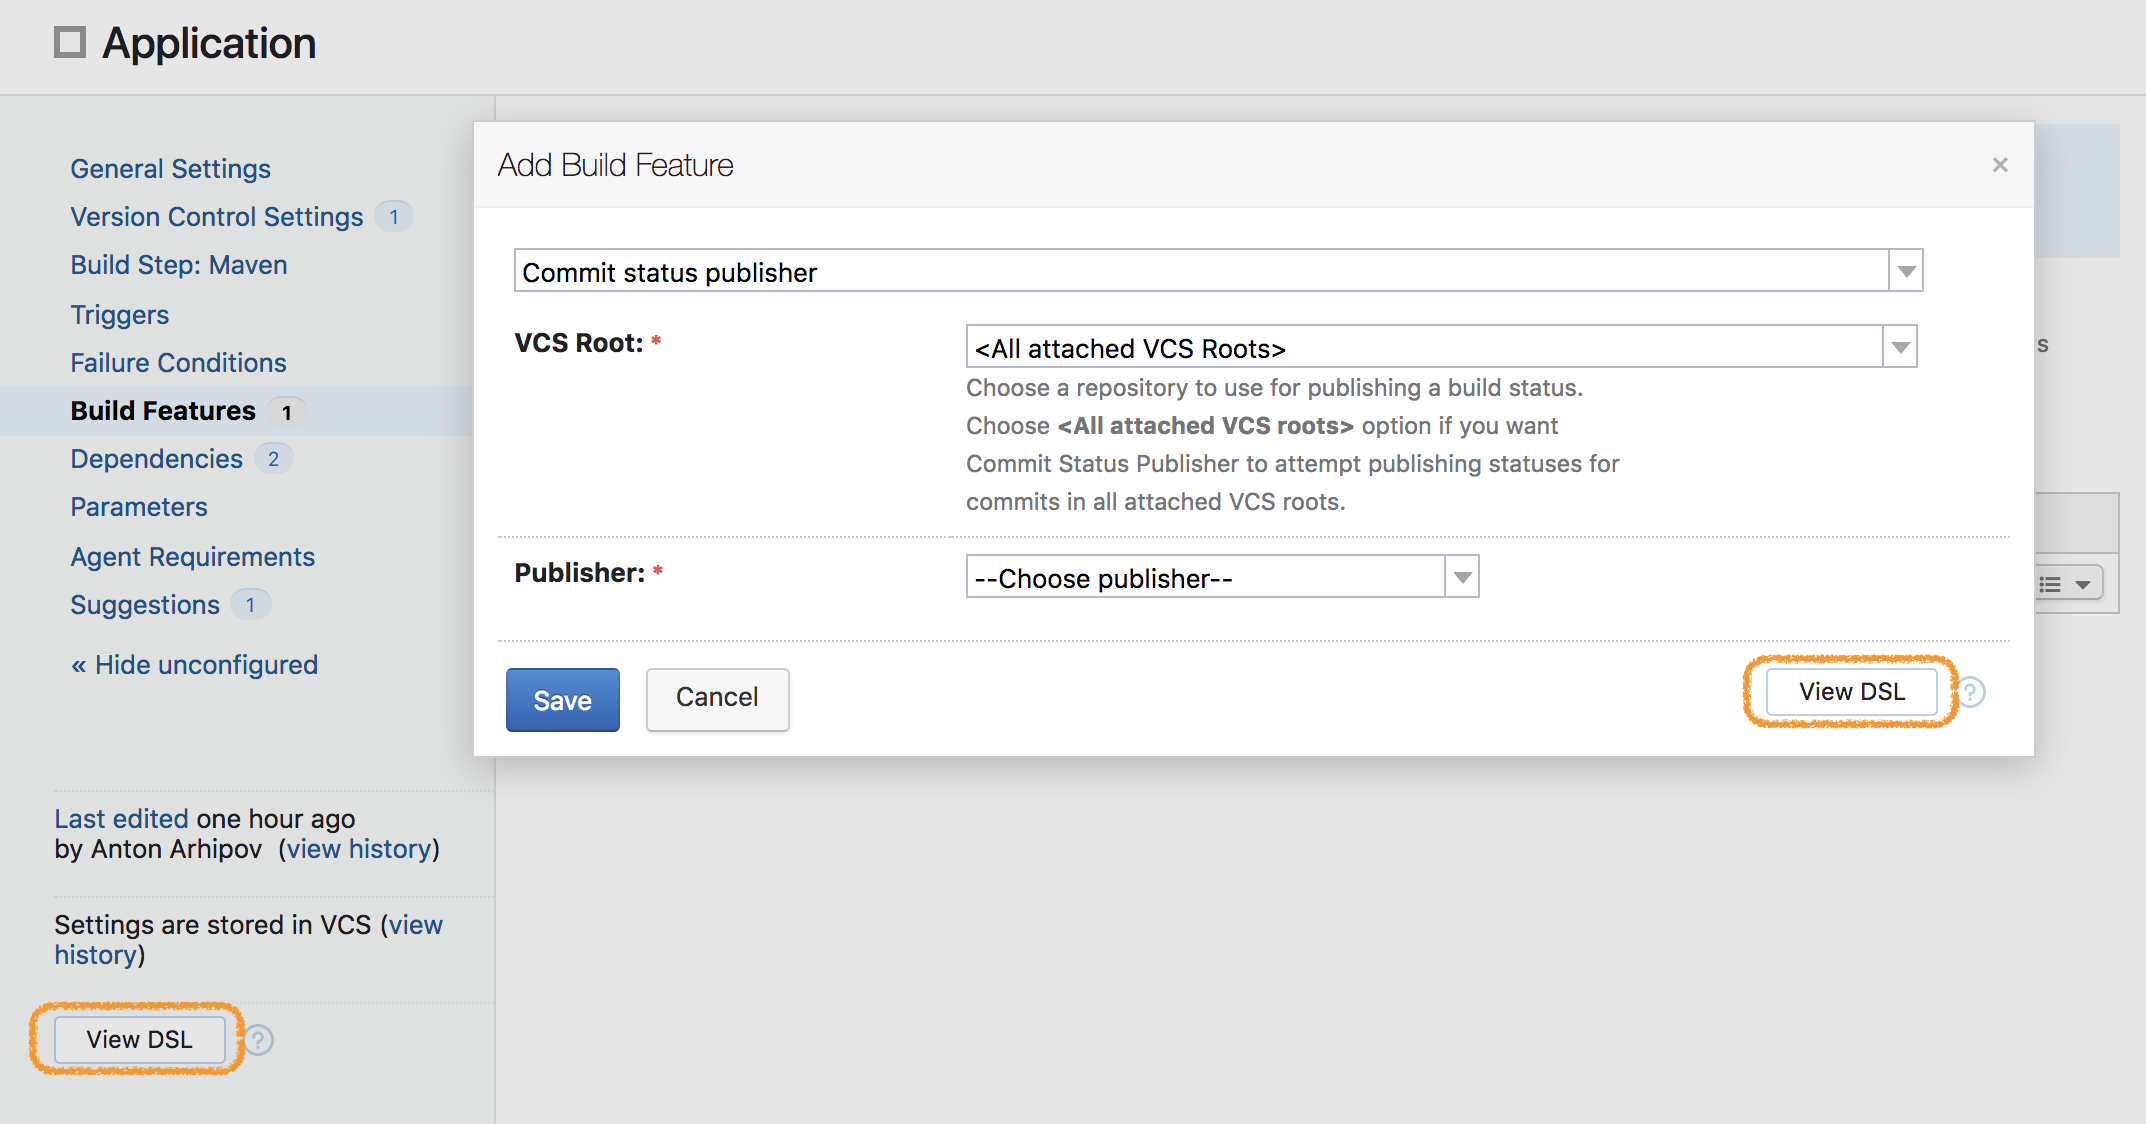Click the VCS Root label
The width and height of the screenshot is (2146, 1124).
[579, 343]
